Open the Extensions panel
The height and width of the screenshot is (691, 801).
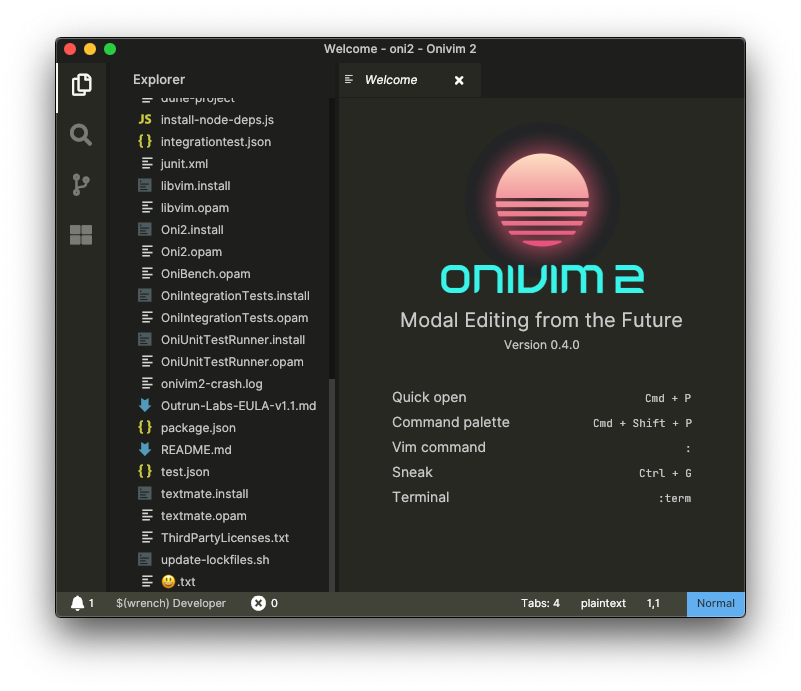click(80, 235)
